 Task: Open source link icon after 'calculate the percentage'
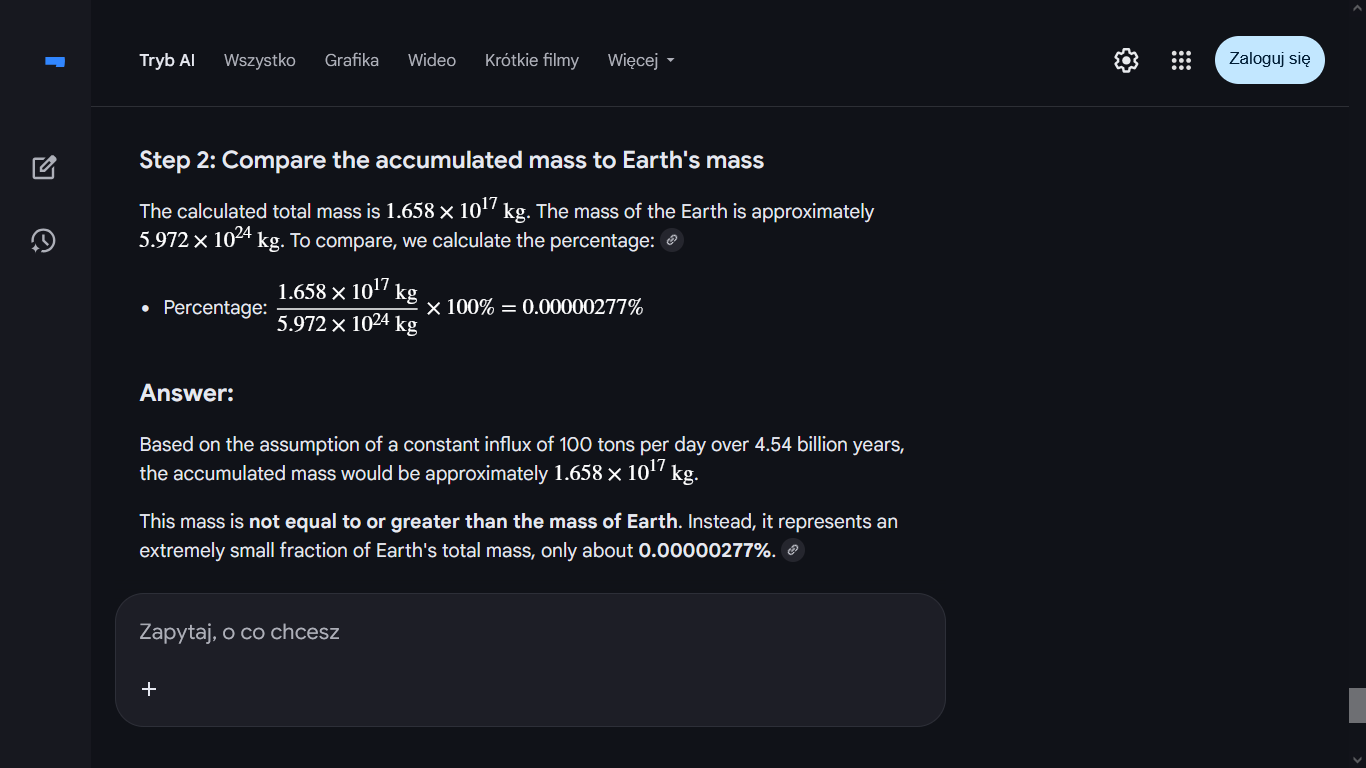pos(672,241)
